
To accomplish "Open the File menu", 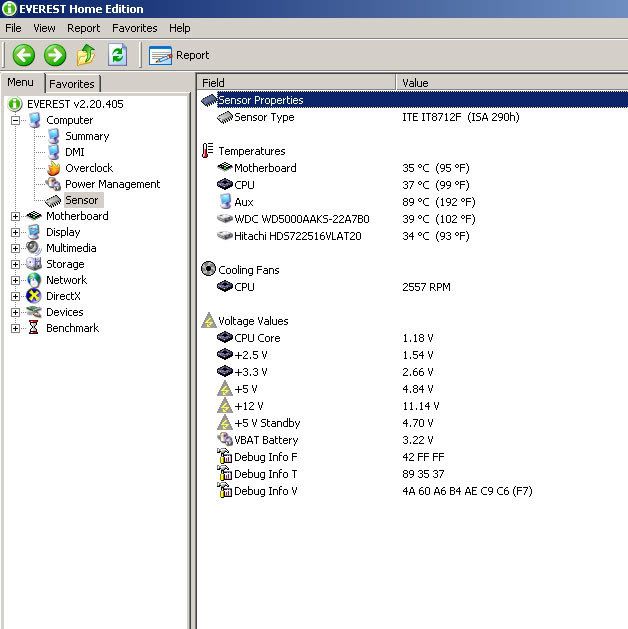I will tap(13, 28).
